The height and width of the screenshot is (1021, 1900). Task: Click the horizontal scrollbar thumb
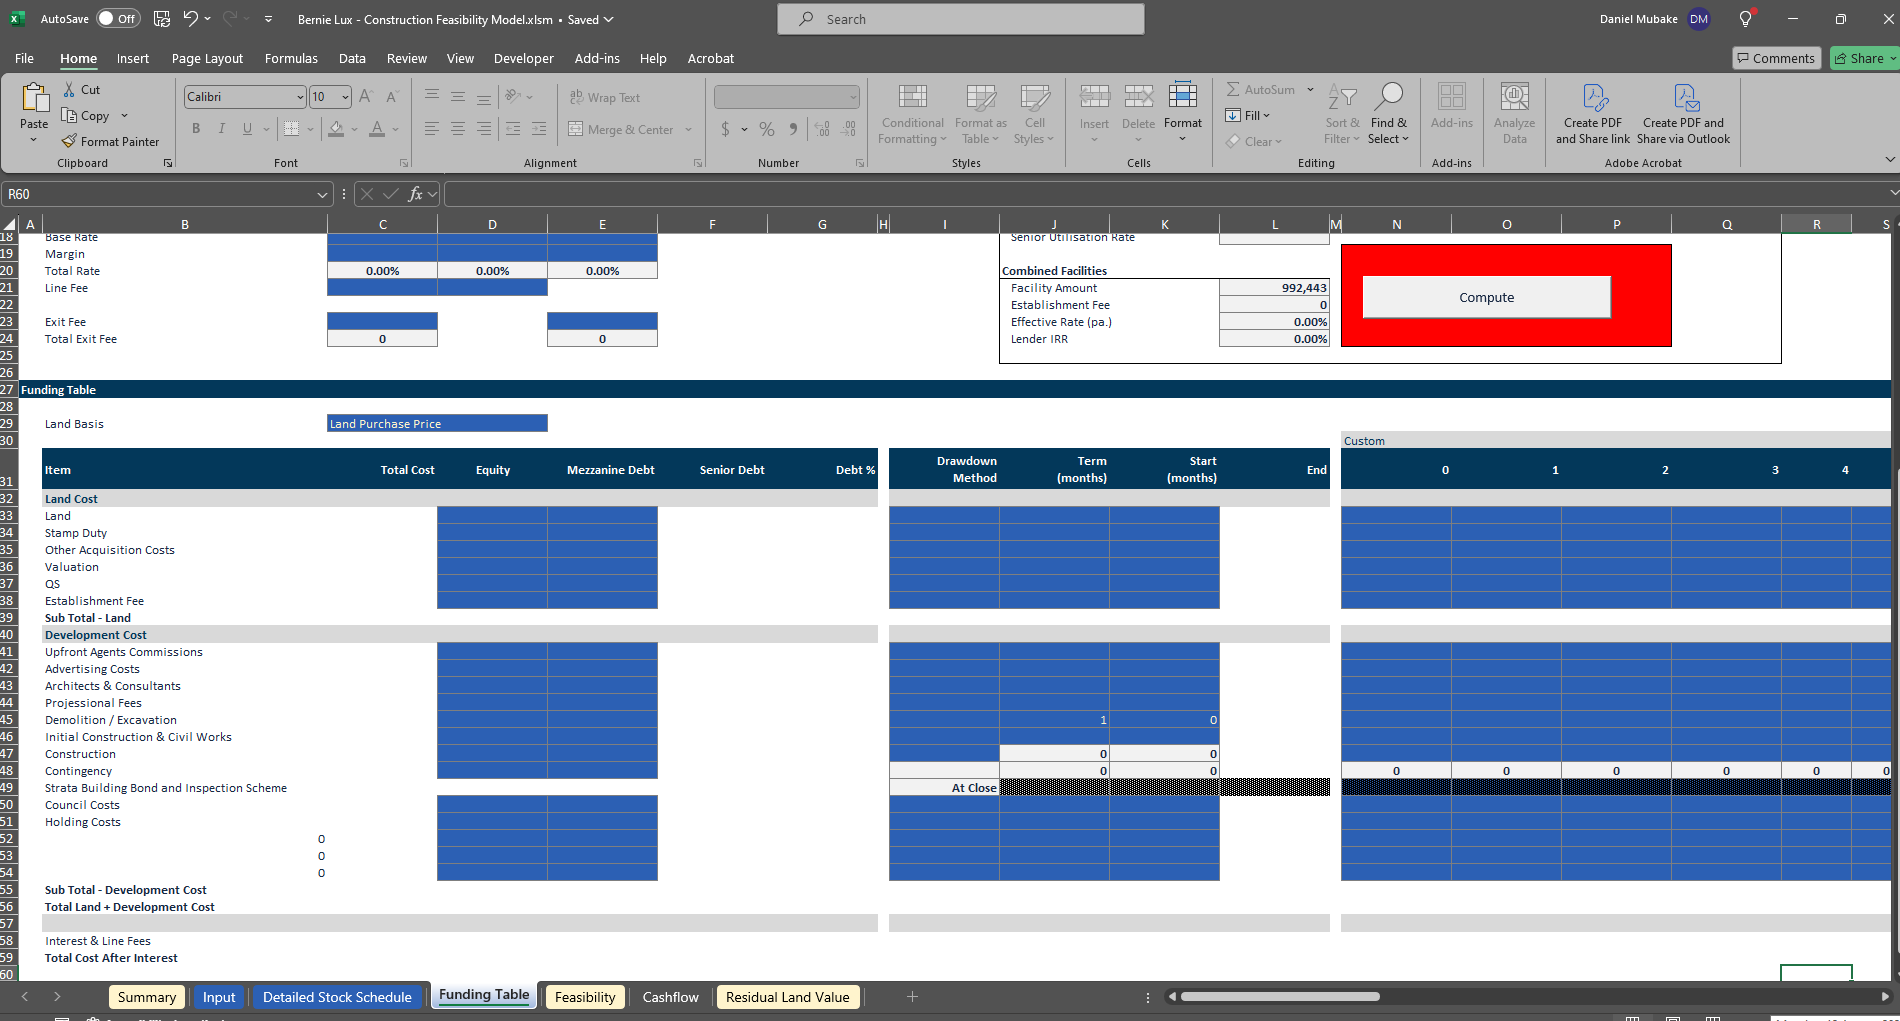pos(1280,996)
